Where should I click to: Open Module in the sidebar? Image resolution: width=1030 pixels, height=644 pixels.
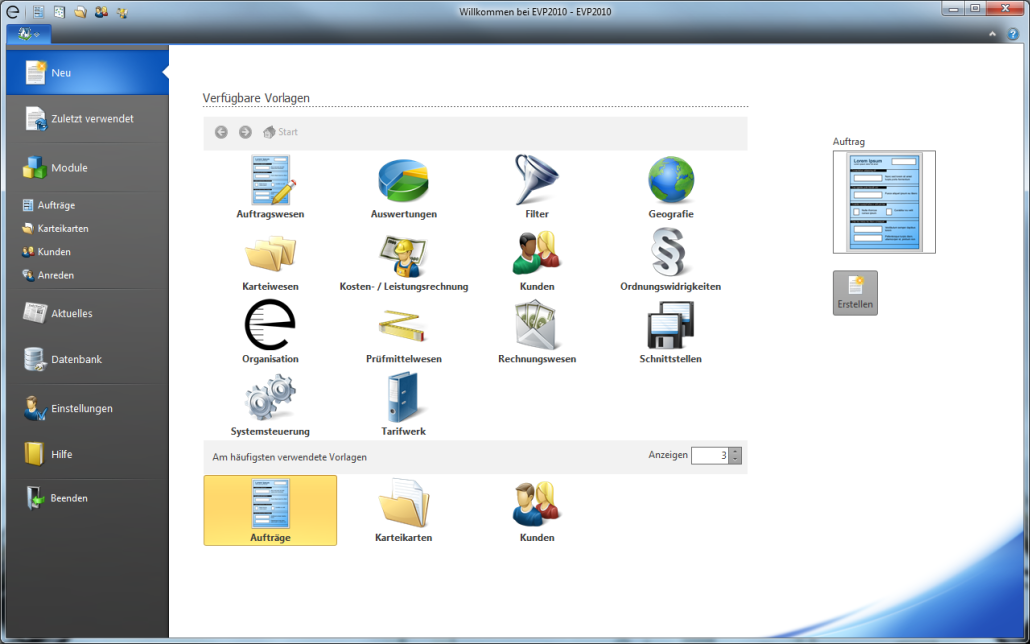tap(87, 168)
